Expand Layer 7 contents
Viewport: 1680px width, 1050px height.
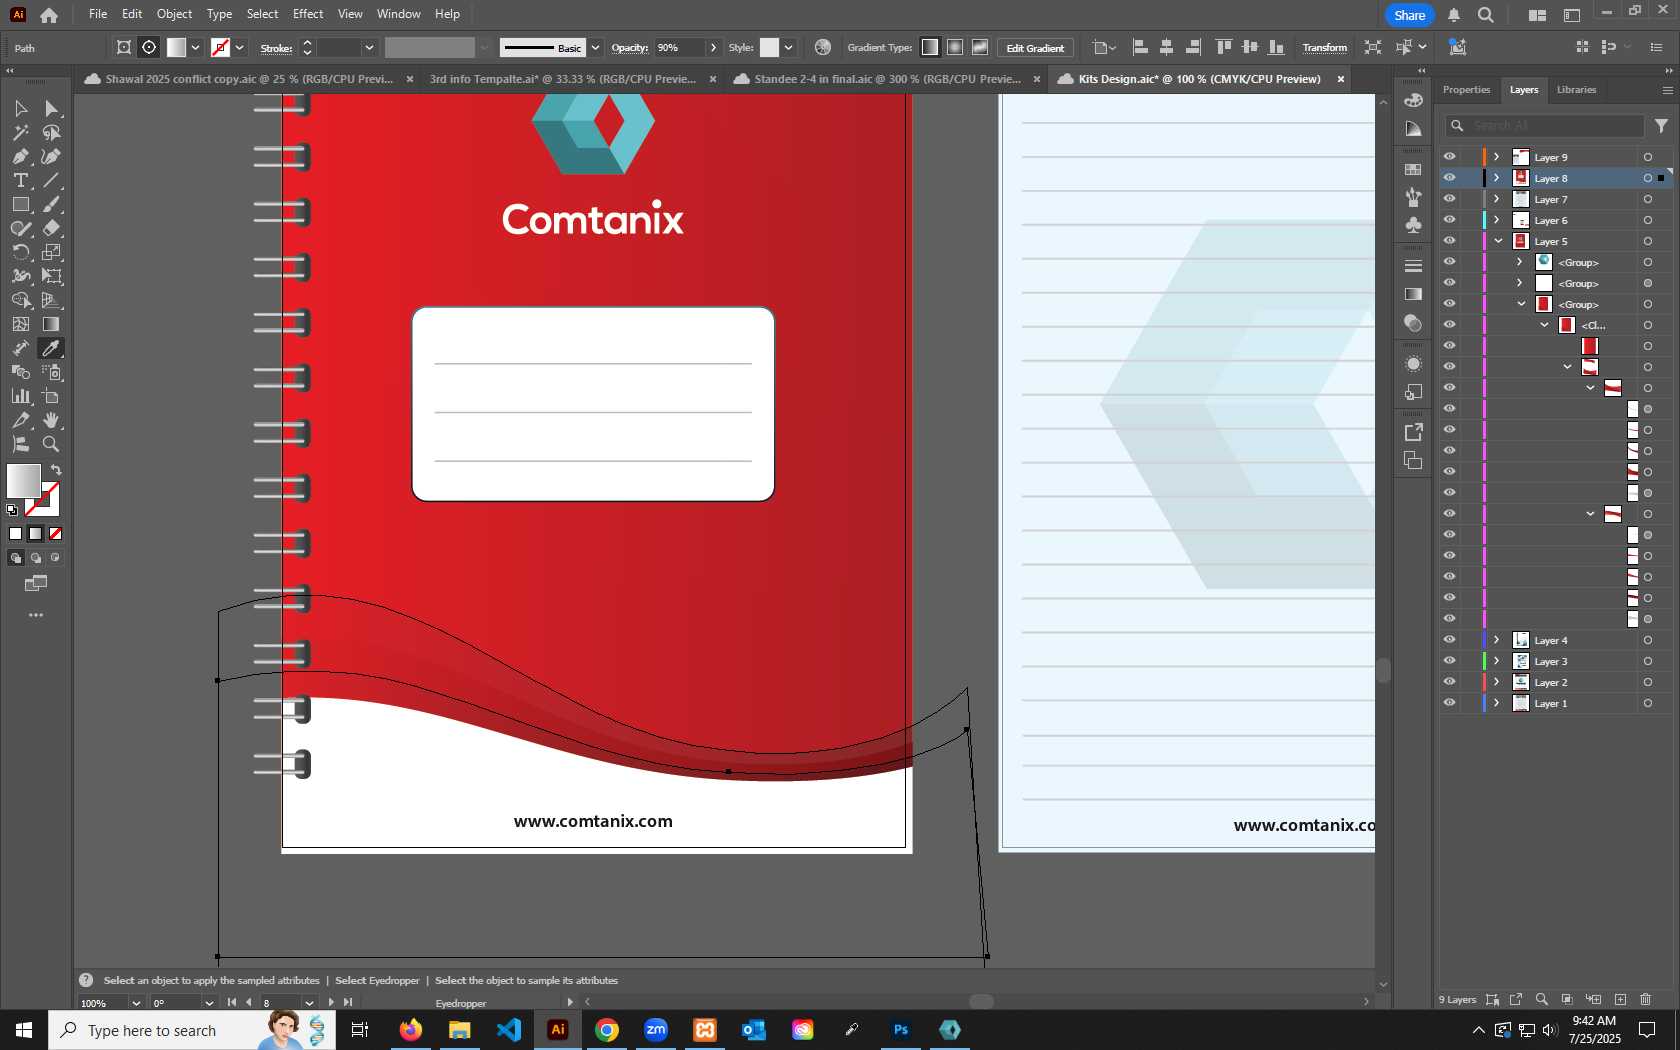tap(1497, 199)
